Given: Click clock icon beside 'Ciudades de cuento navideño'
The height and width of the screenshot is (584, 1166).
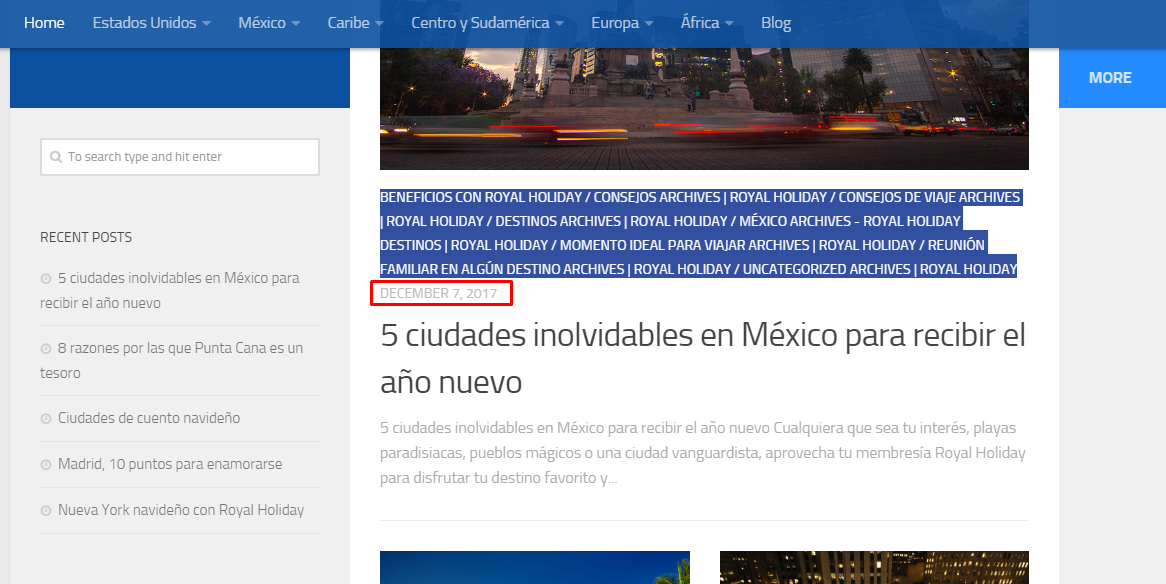Looking at the screenshot, I should [x=46, y=418].
